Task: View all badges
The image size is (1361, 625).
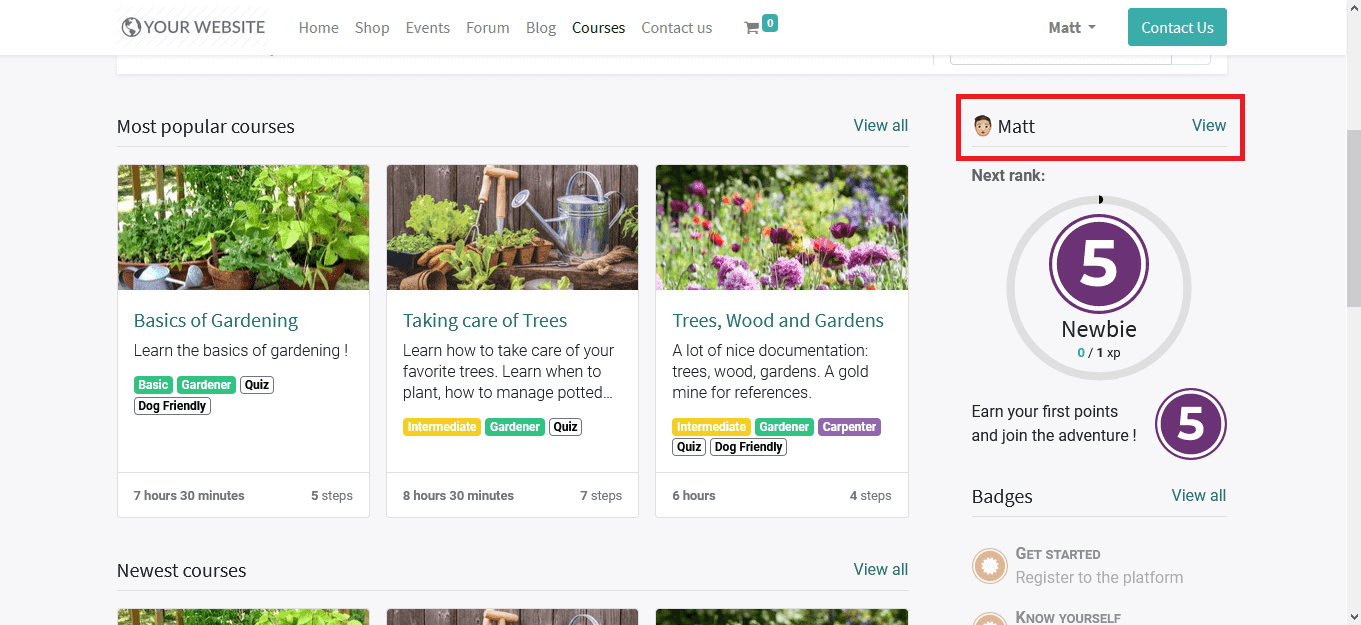Action: tap(1198, 495)
